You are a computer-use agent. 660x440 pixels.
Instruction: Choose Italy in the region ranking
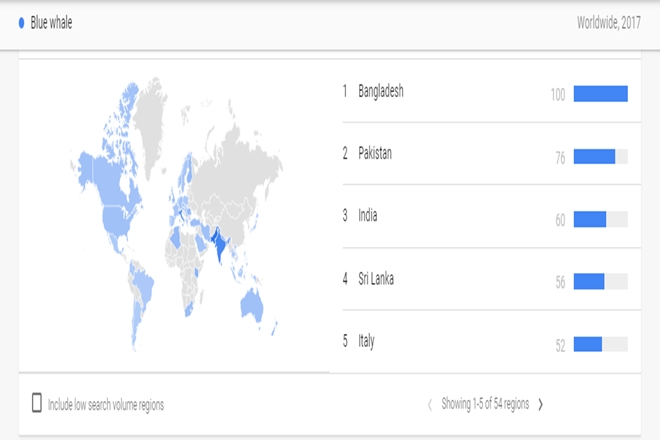click(366, 341)
